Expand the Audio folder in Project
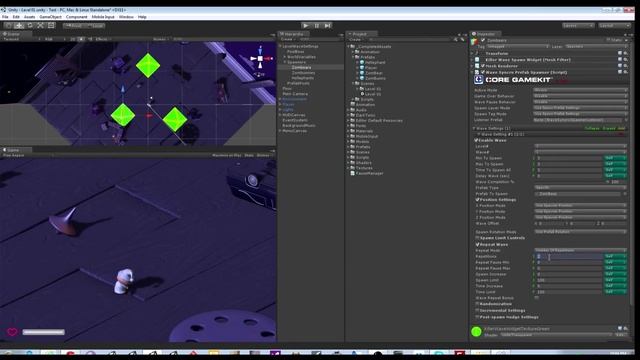640x360 pixels. (x=349, y=110)
